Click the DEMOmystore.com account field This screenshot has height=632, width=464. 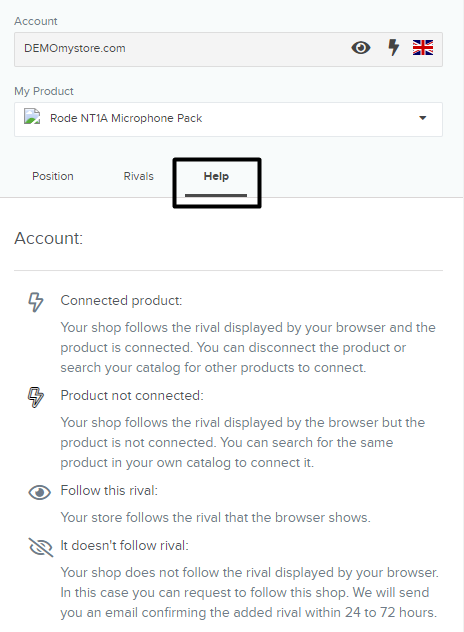(228, 49)
